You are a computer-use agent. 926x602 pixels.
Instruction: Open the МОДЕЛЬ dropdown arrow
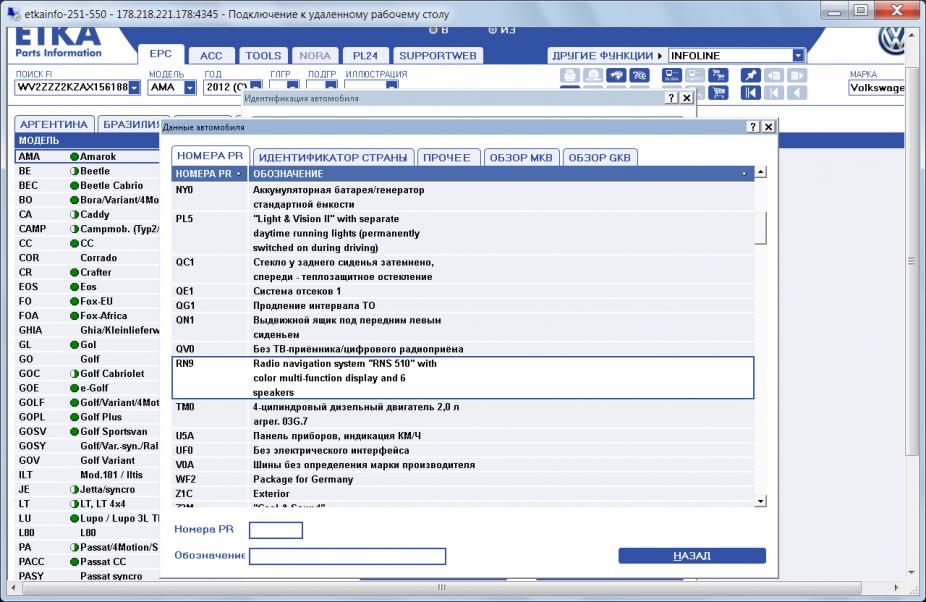tap(190, 87)
